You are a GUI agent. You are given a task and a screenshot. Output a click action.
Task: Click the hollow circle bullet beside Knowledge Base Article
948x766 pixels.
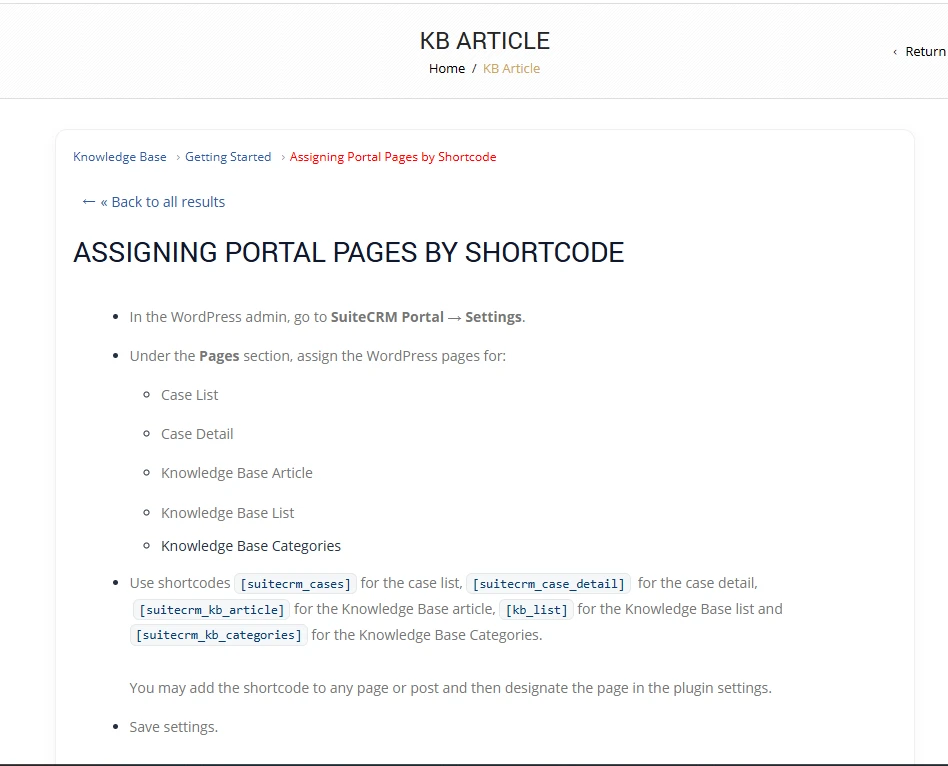coord(146,473)
